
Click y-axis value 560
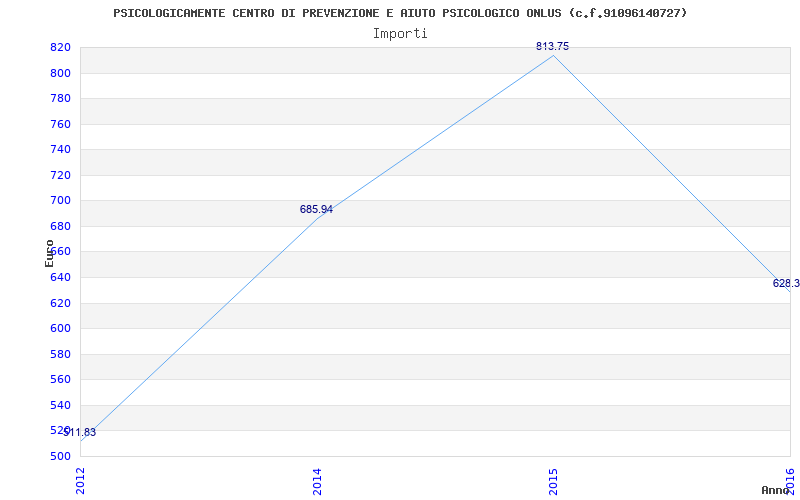59,380
